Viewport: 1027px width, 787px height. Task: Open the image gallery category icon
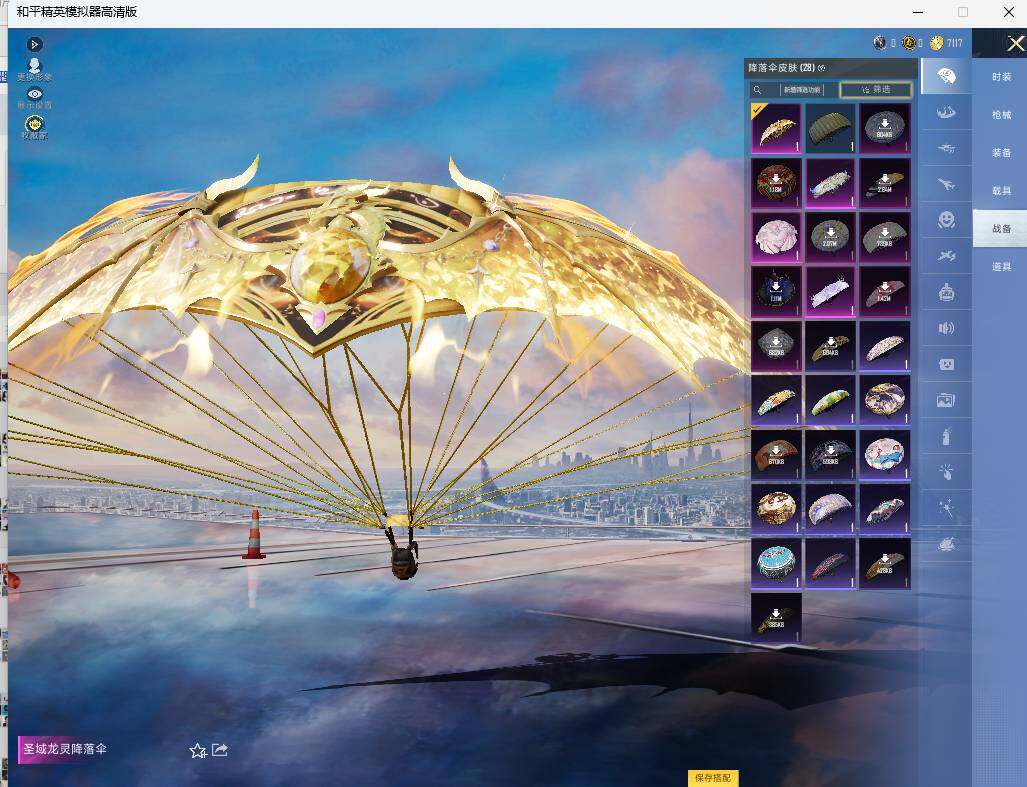(946, 400)
